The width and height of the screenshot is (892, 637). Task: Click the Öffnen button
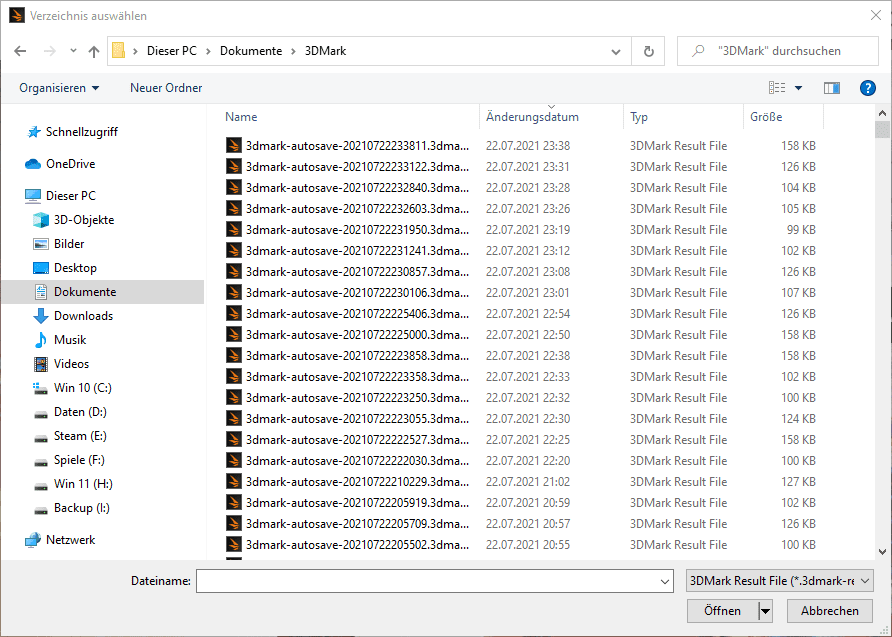722,611
